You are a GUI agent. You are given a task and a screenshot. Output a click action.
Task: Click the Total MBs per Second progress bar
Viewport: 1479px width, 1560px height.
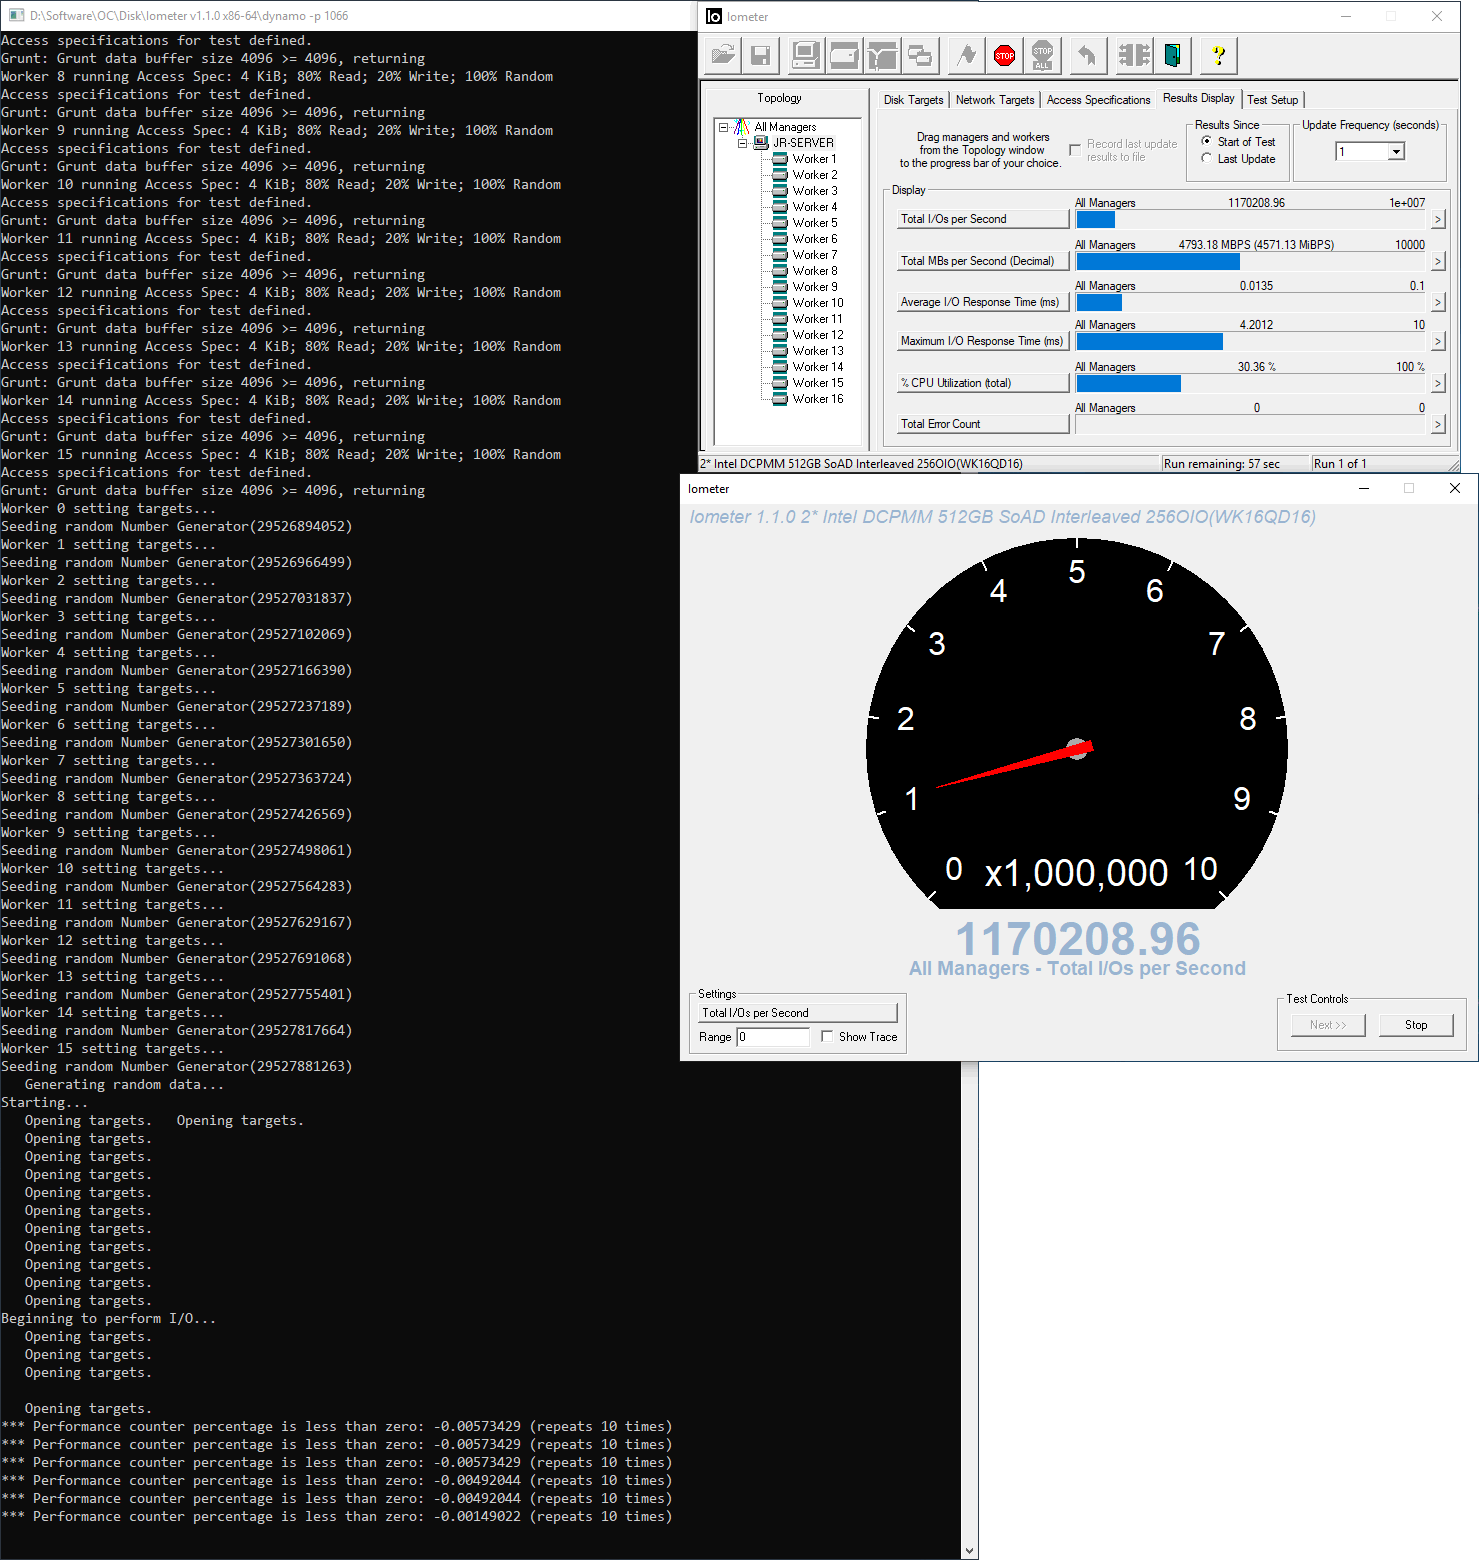[x=1252, y=262]
